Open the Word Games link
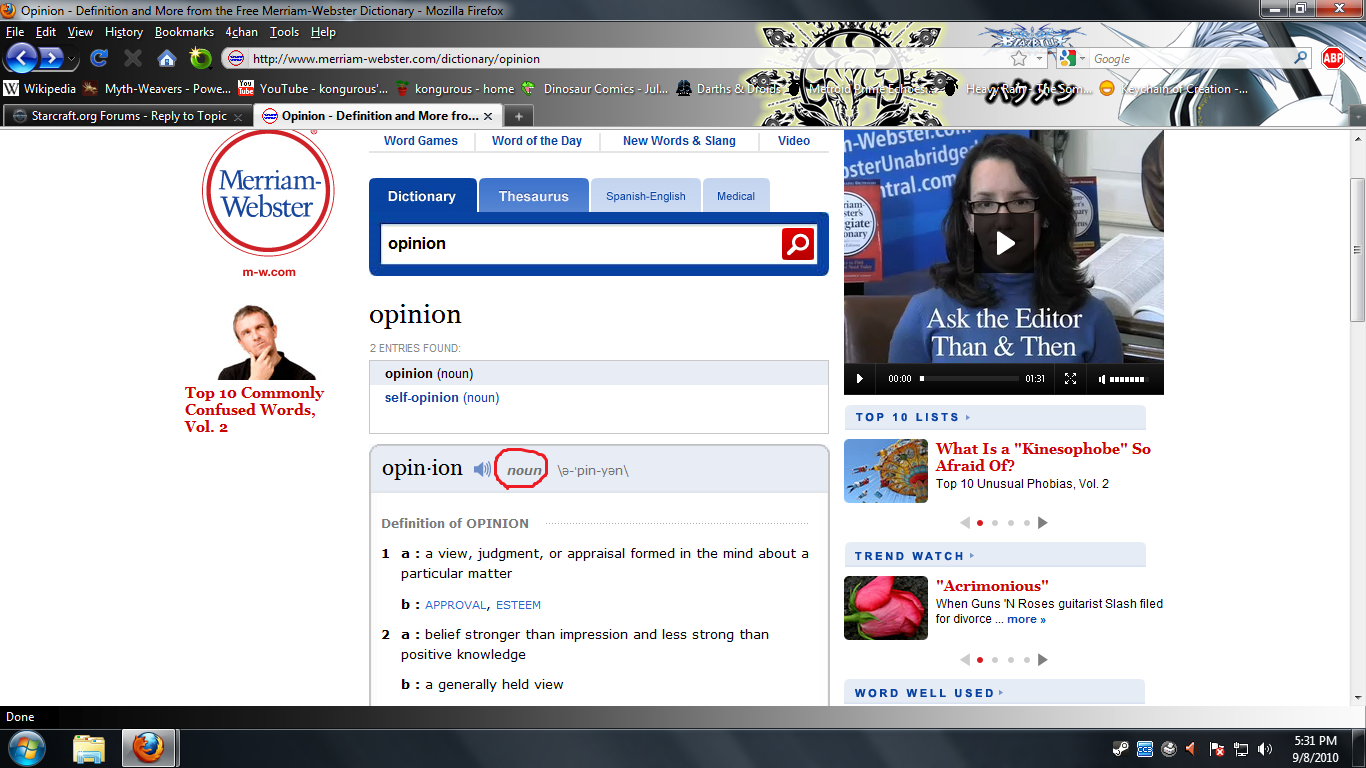Image resolution: width=1366 pixels, height=768 pixels. 421,141
